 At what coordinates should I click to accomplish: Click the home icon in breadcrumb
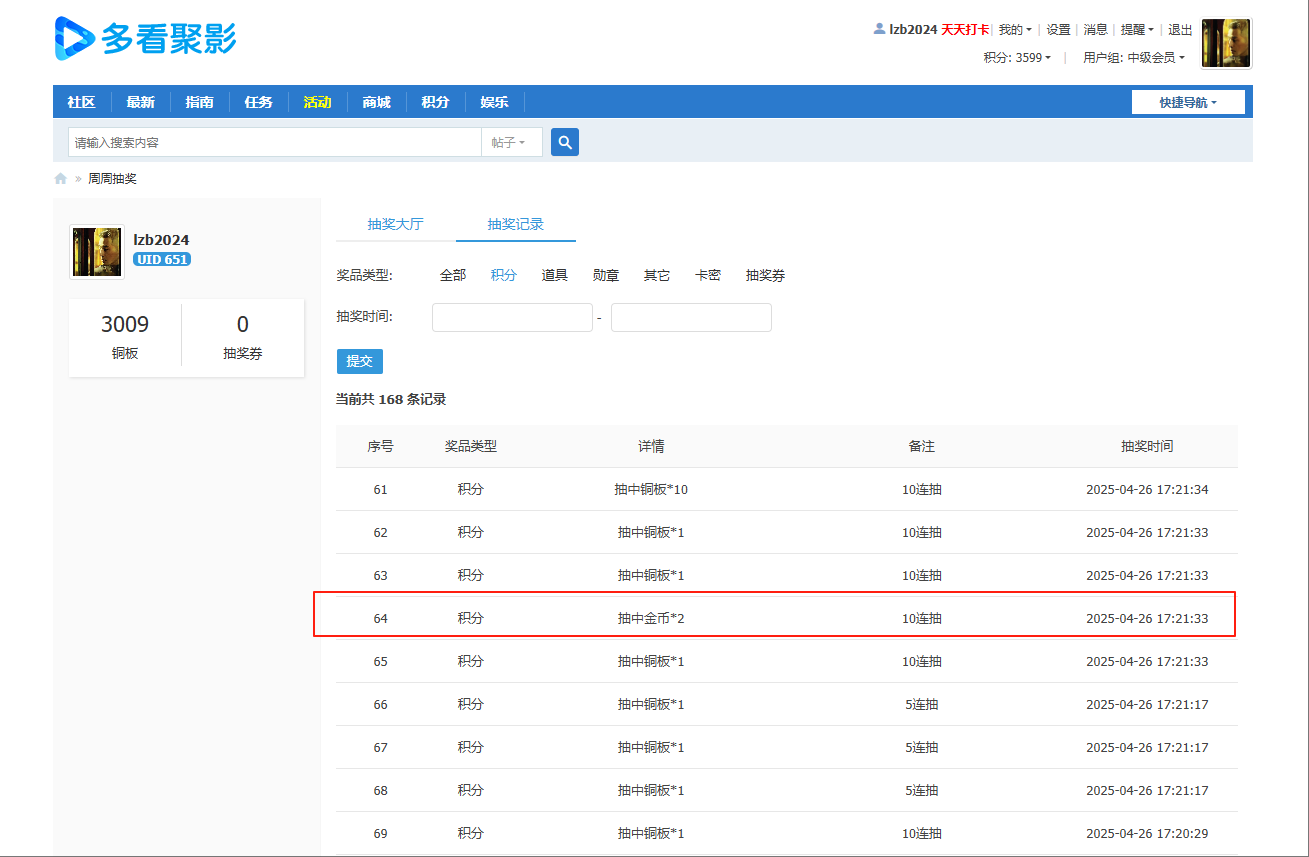click(x=60, y=179)
